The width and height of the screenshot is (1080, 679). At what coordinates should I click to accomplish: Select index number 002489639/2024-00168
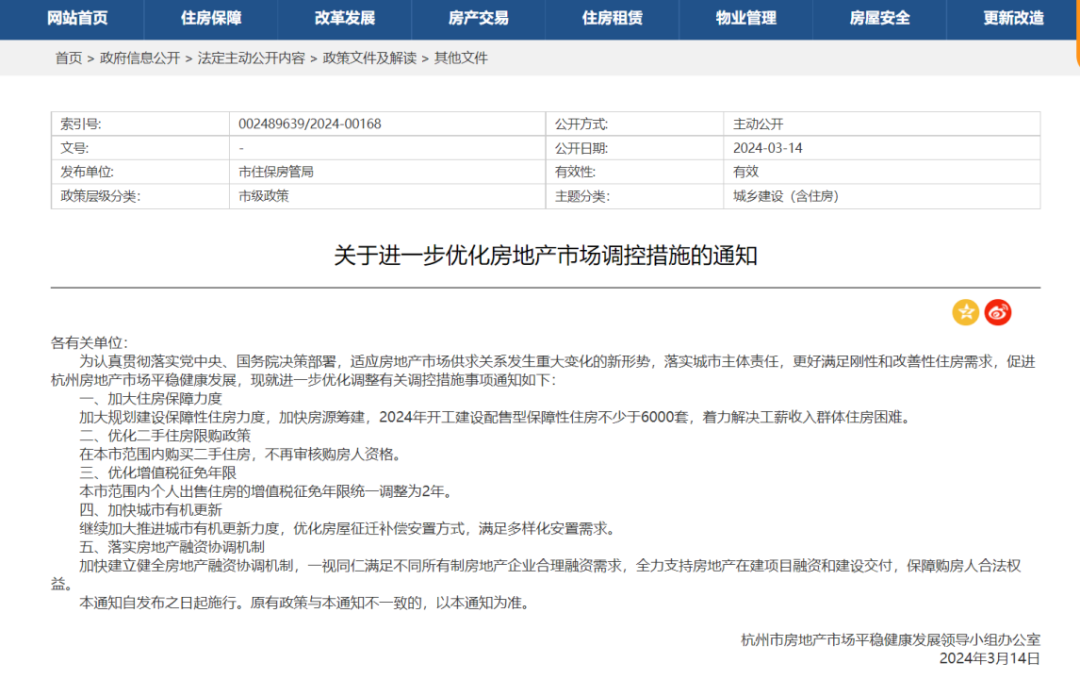pos(310,124)
